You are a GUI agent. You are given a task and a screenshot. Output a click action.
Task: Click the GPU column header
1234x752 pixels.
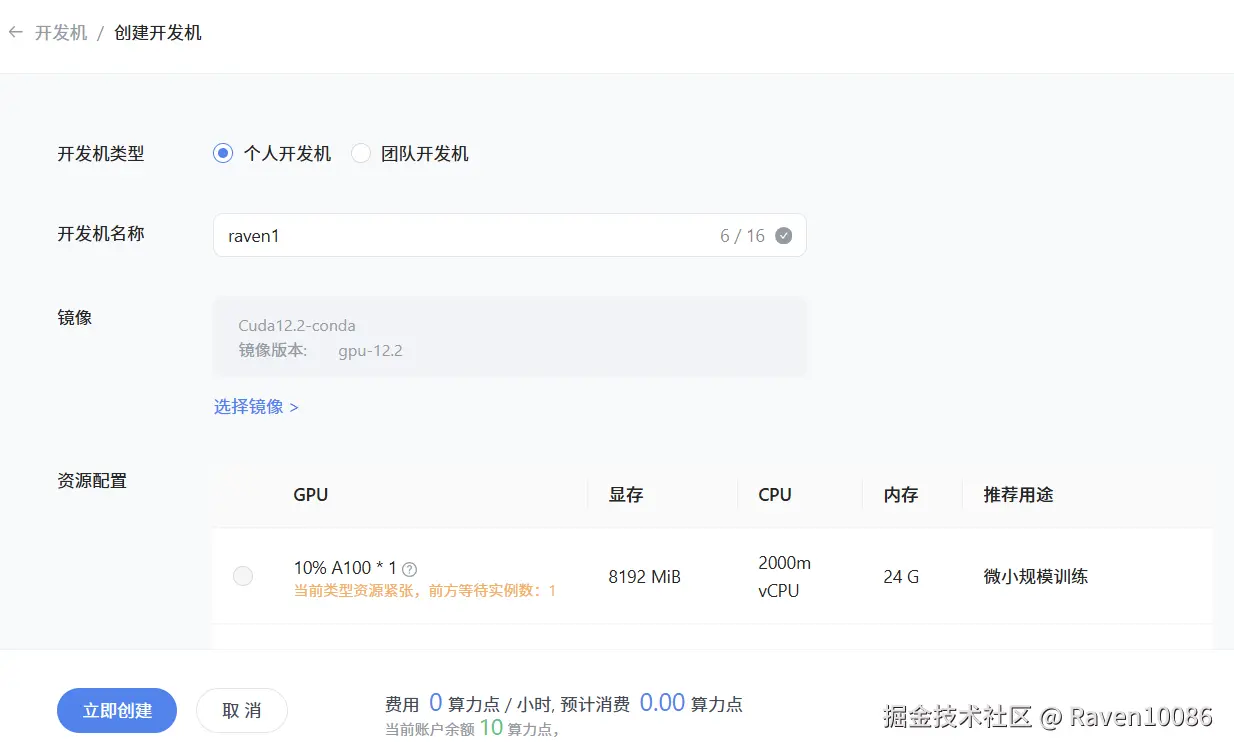311,495
